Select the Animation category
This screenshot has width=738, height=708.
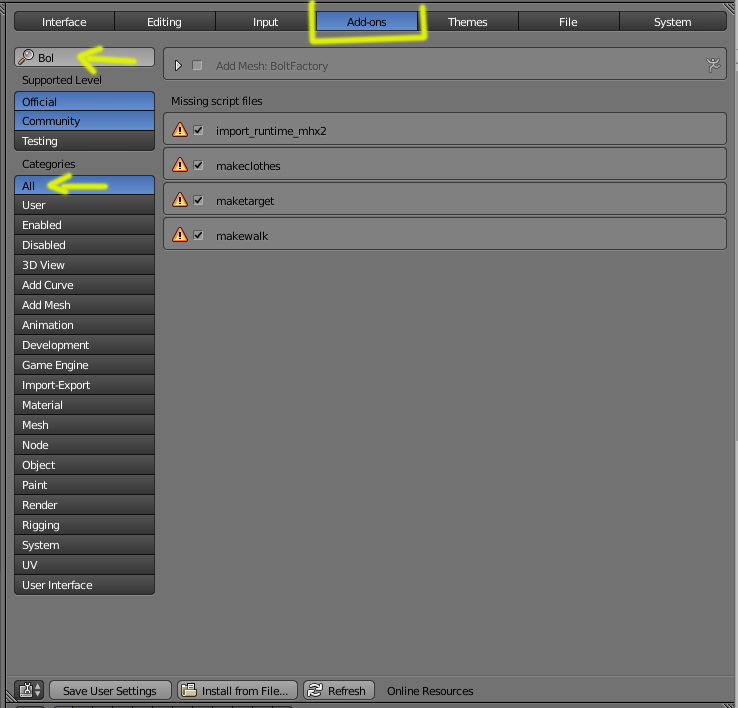click(85, 325)
